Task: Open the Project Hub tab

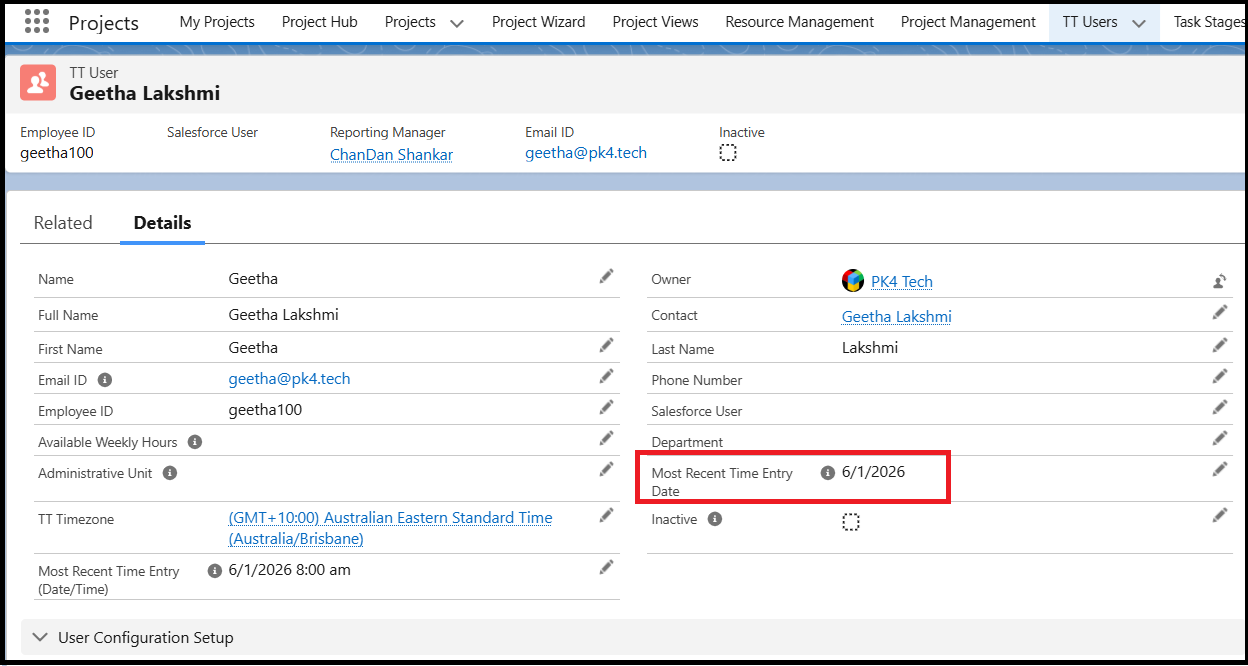Action: tap(320, 22)
